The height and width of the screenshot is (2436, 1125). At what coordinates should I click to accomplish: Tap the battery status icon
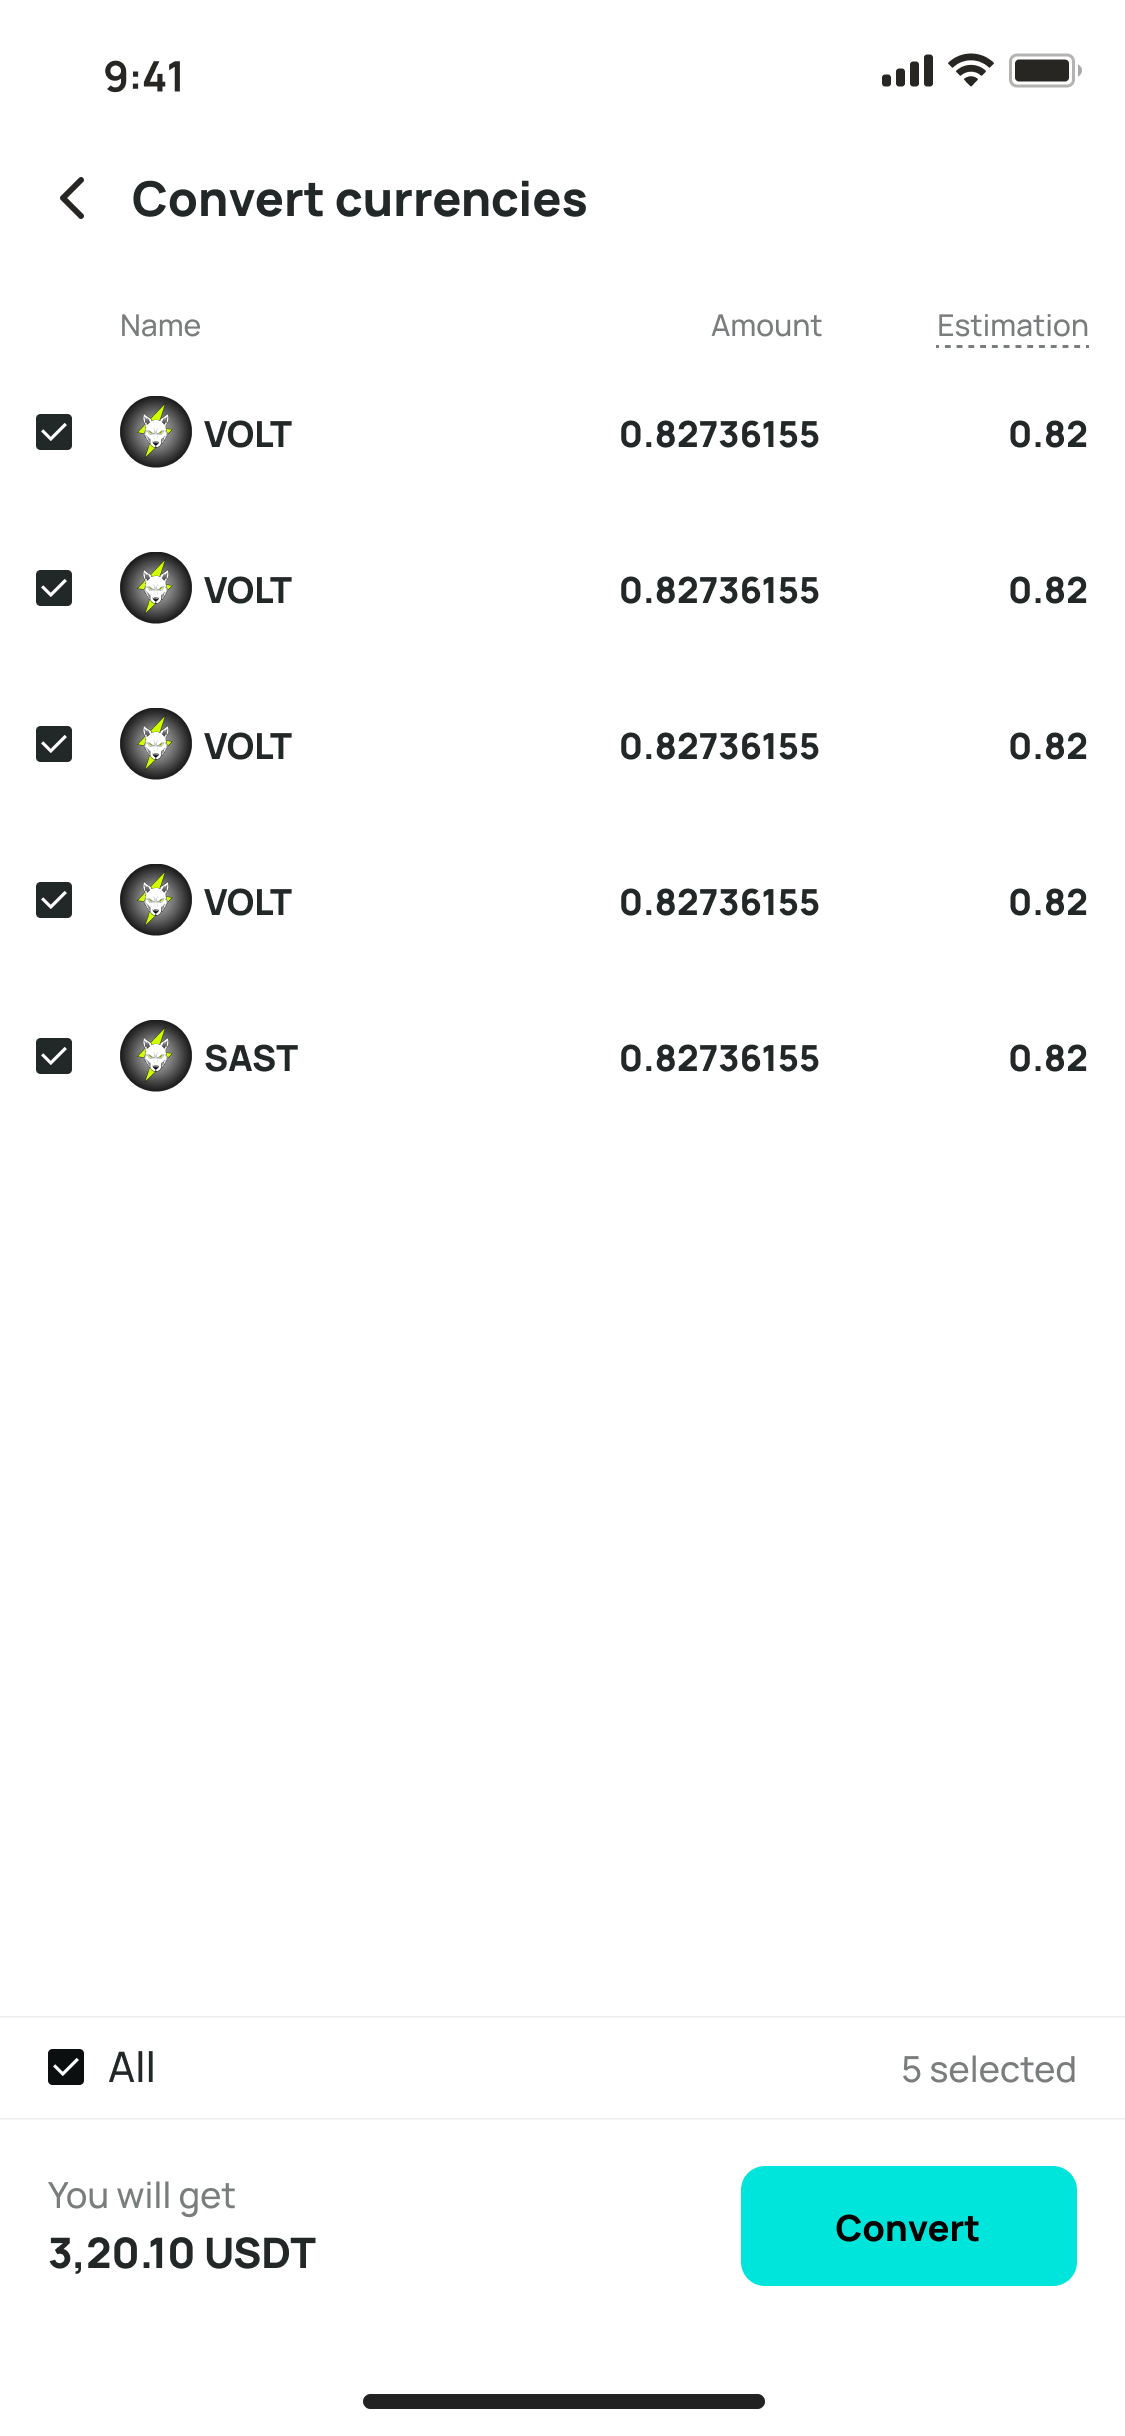1045,71
